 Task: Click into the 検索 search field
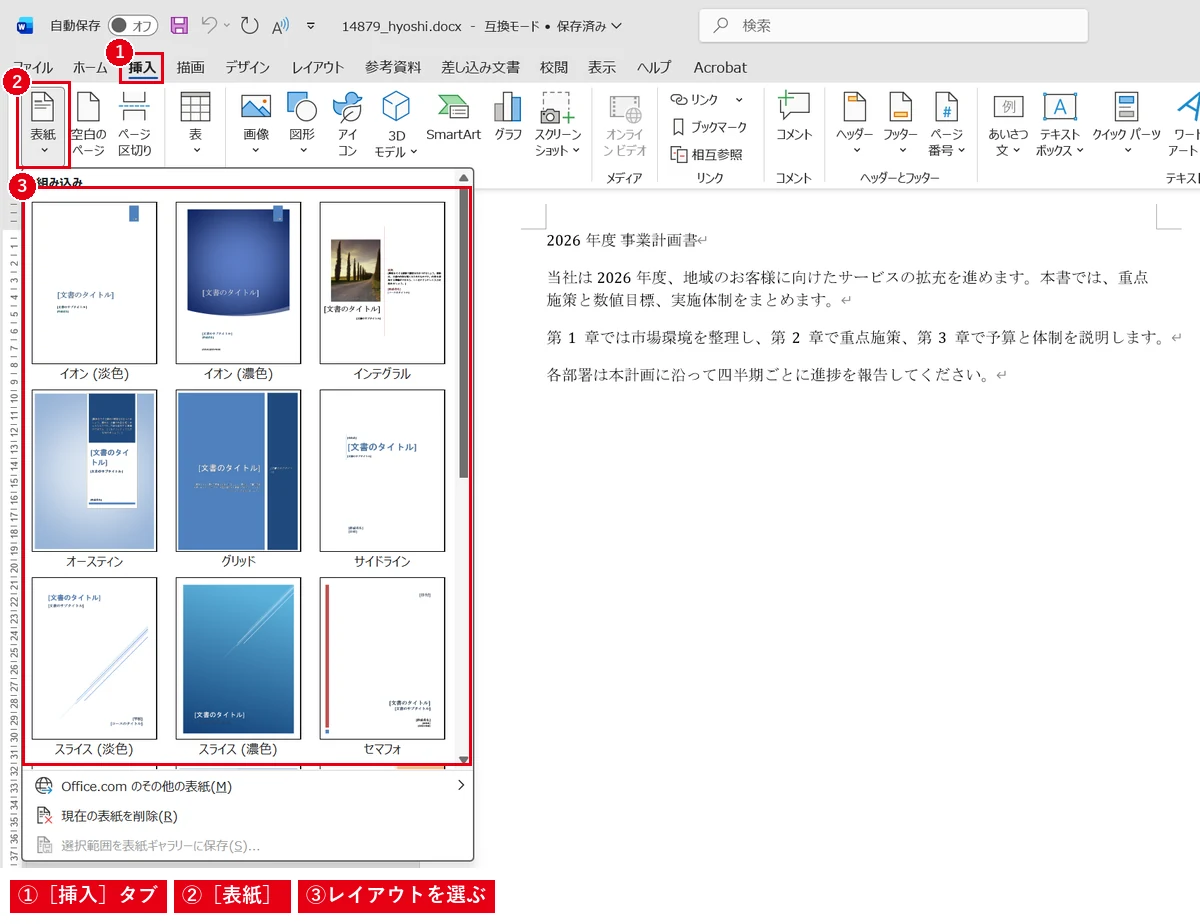[x=894, y=25]
